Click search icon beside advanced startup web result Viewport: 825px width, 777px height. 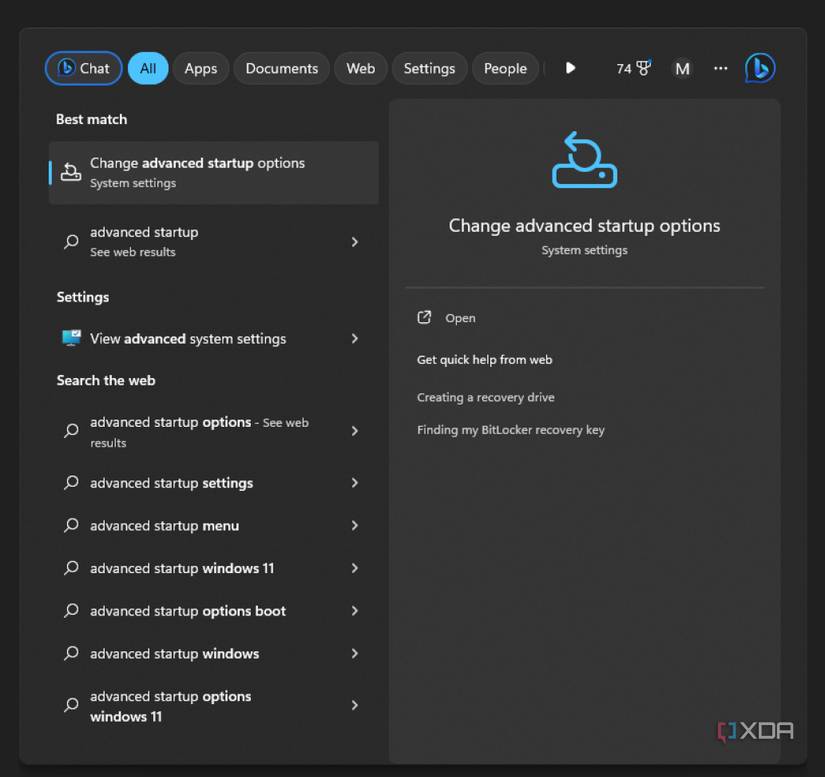pyautogui.click(x=71, y=241)
